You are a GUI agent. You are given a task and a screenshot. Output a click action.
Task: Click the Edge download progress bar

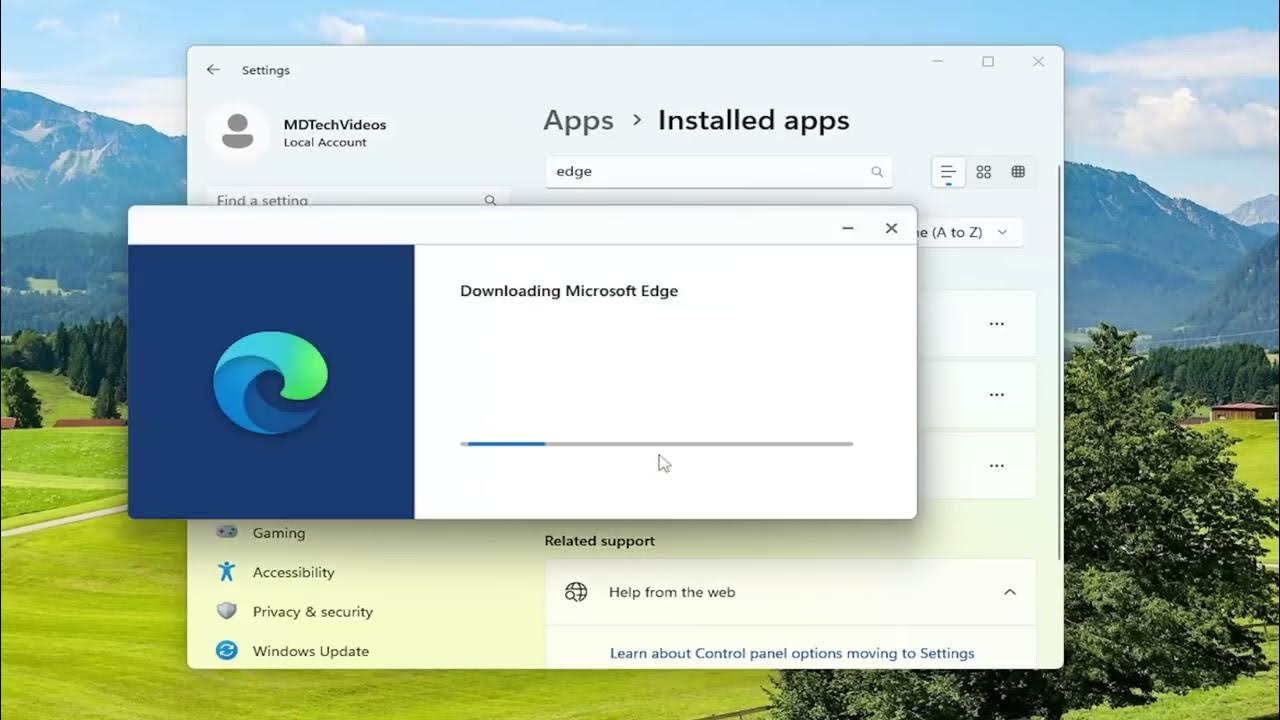[x=656, y=443]
